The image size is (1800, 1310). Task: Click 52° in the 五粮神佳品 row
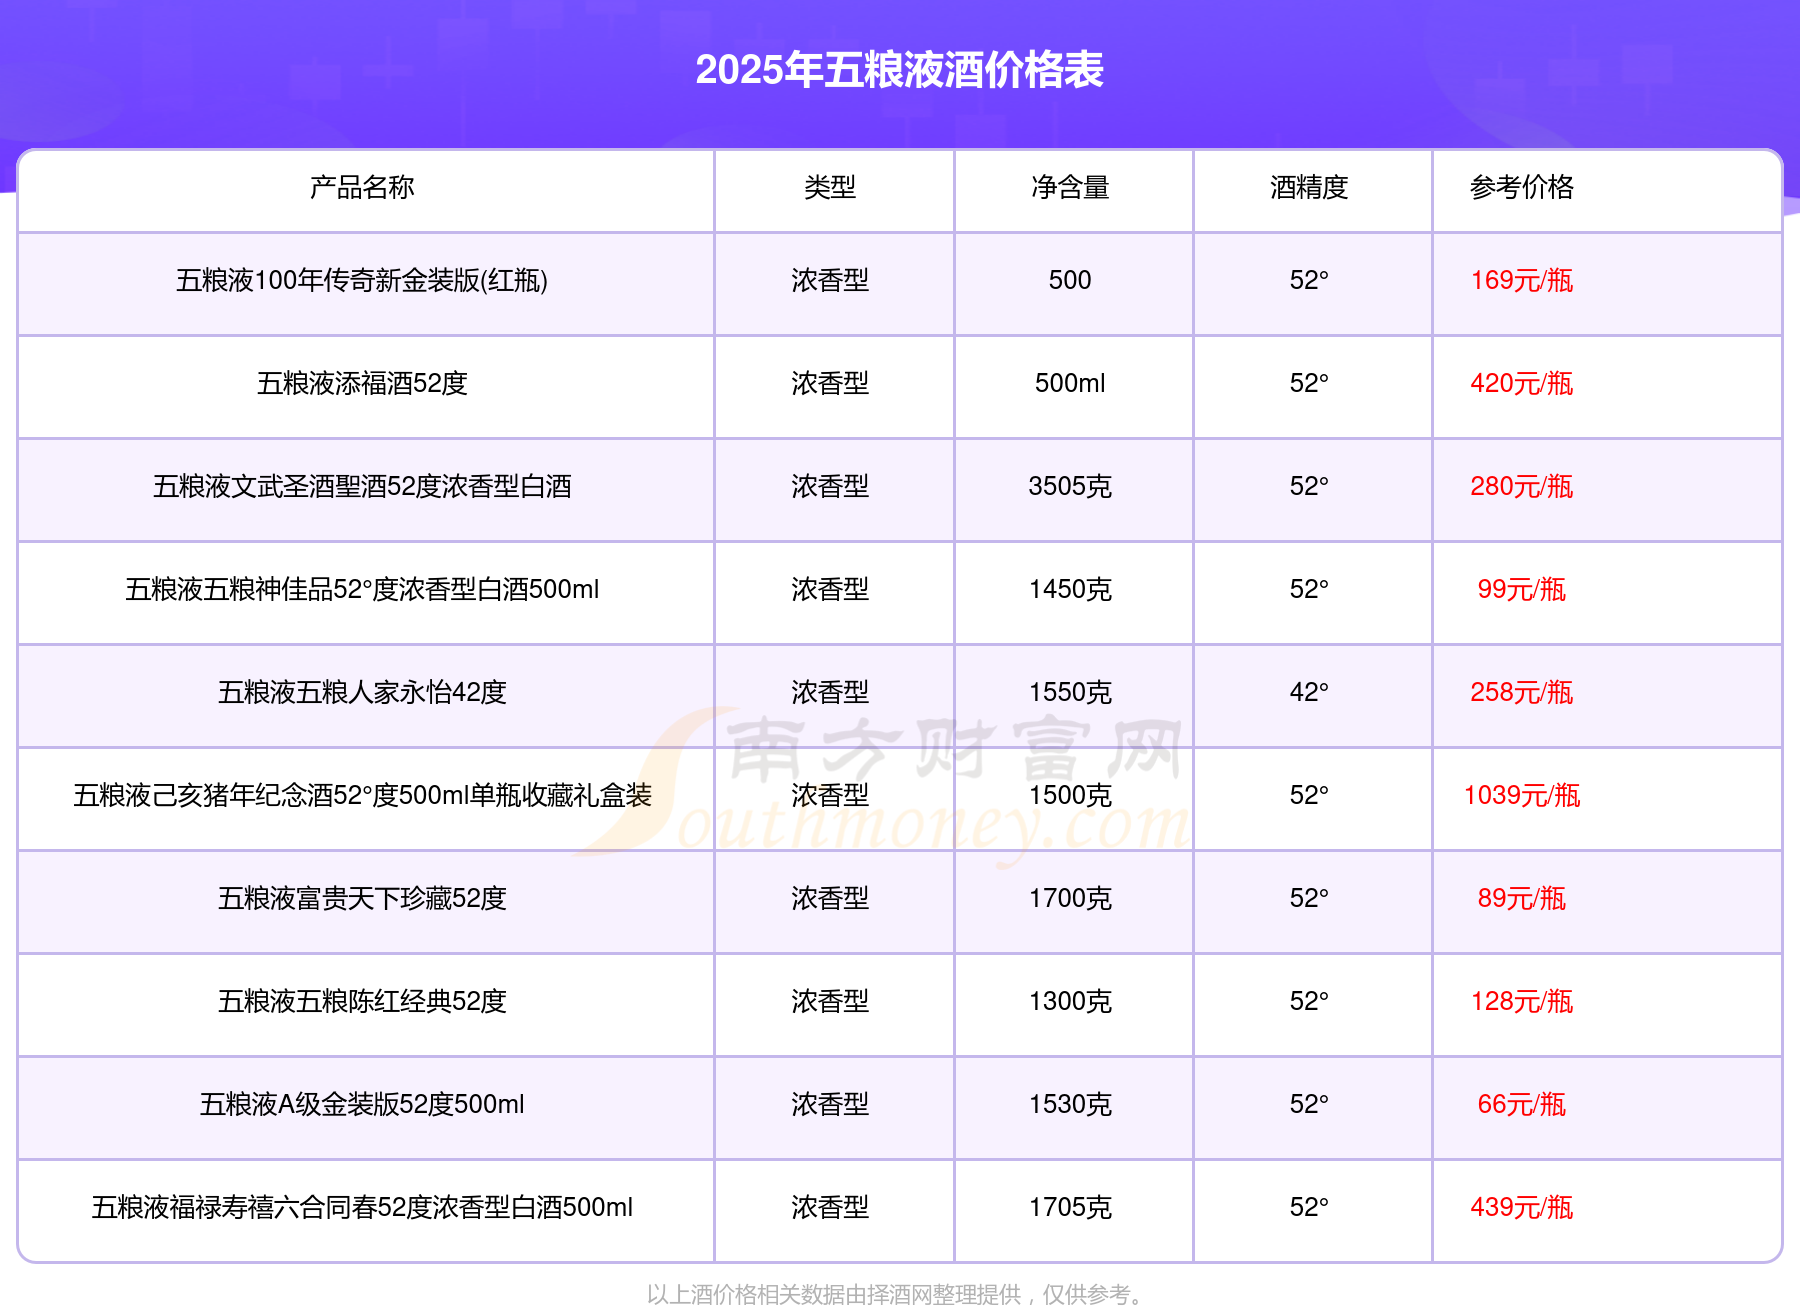click(x=1309, y=589)
